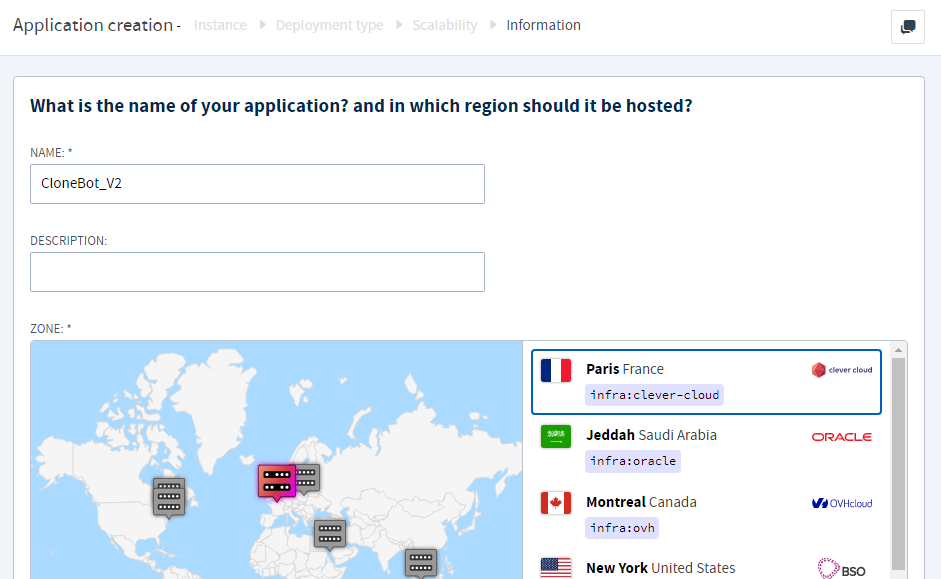Click the North America server marker on map
This screenshot has width=941, height=579.
tap(169, 498)
